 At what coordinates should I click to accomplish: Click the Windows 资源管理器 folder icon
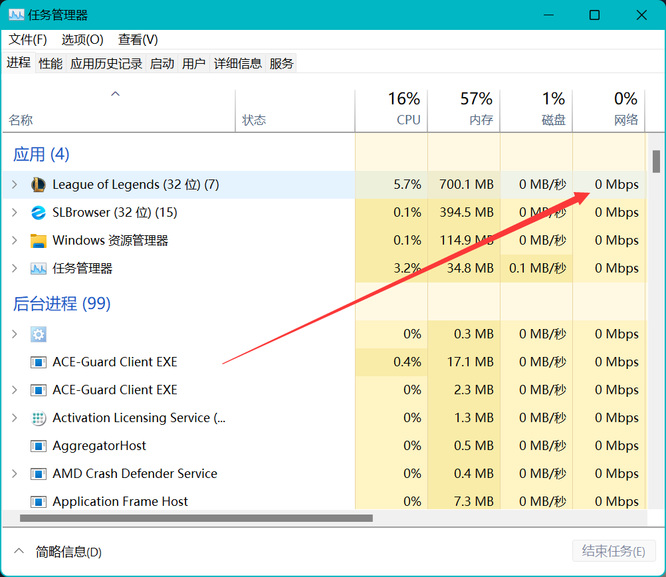[x=38, y=241]
